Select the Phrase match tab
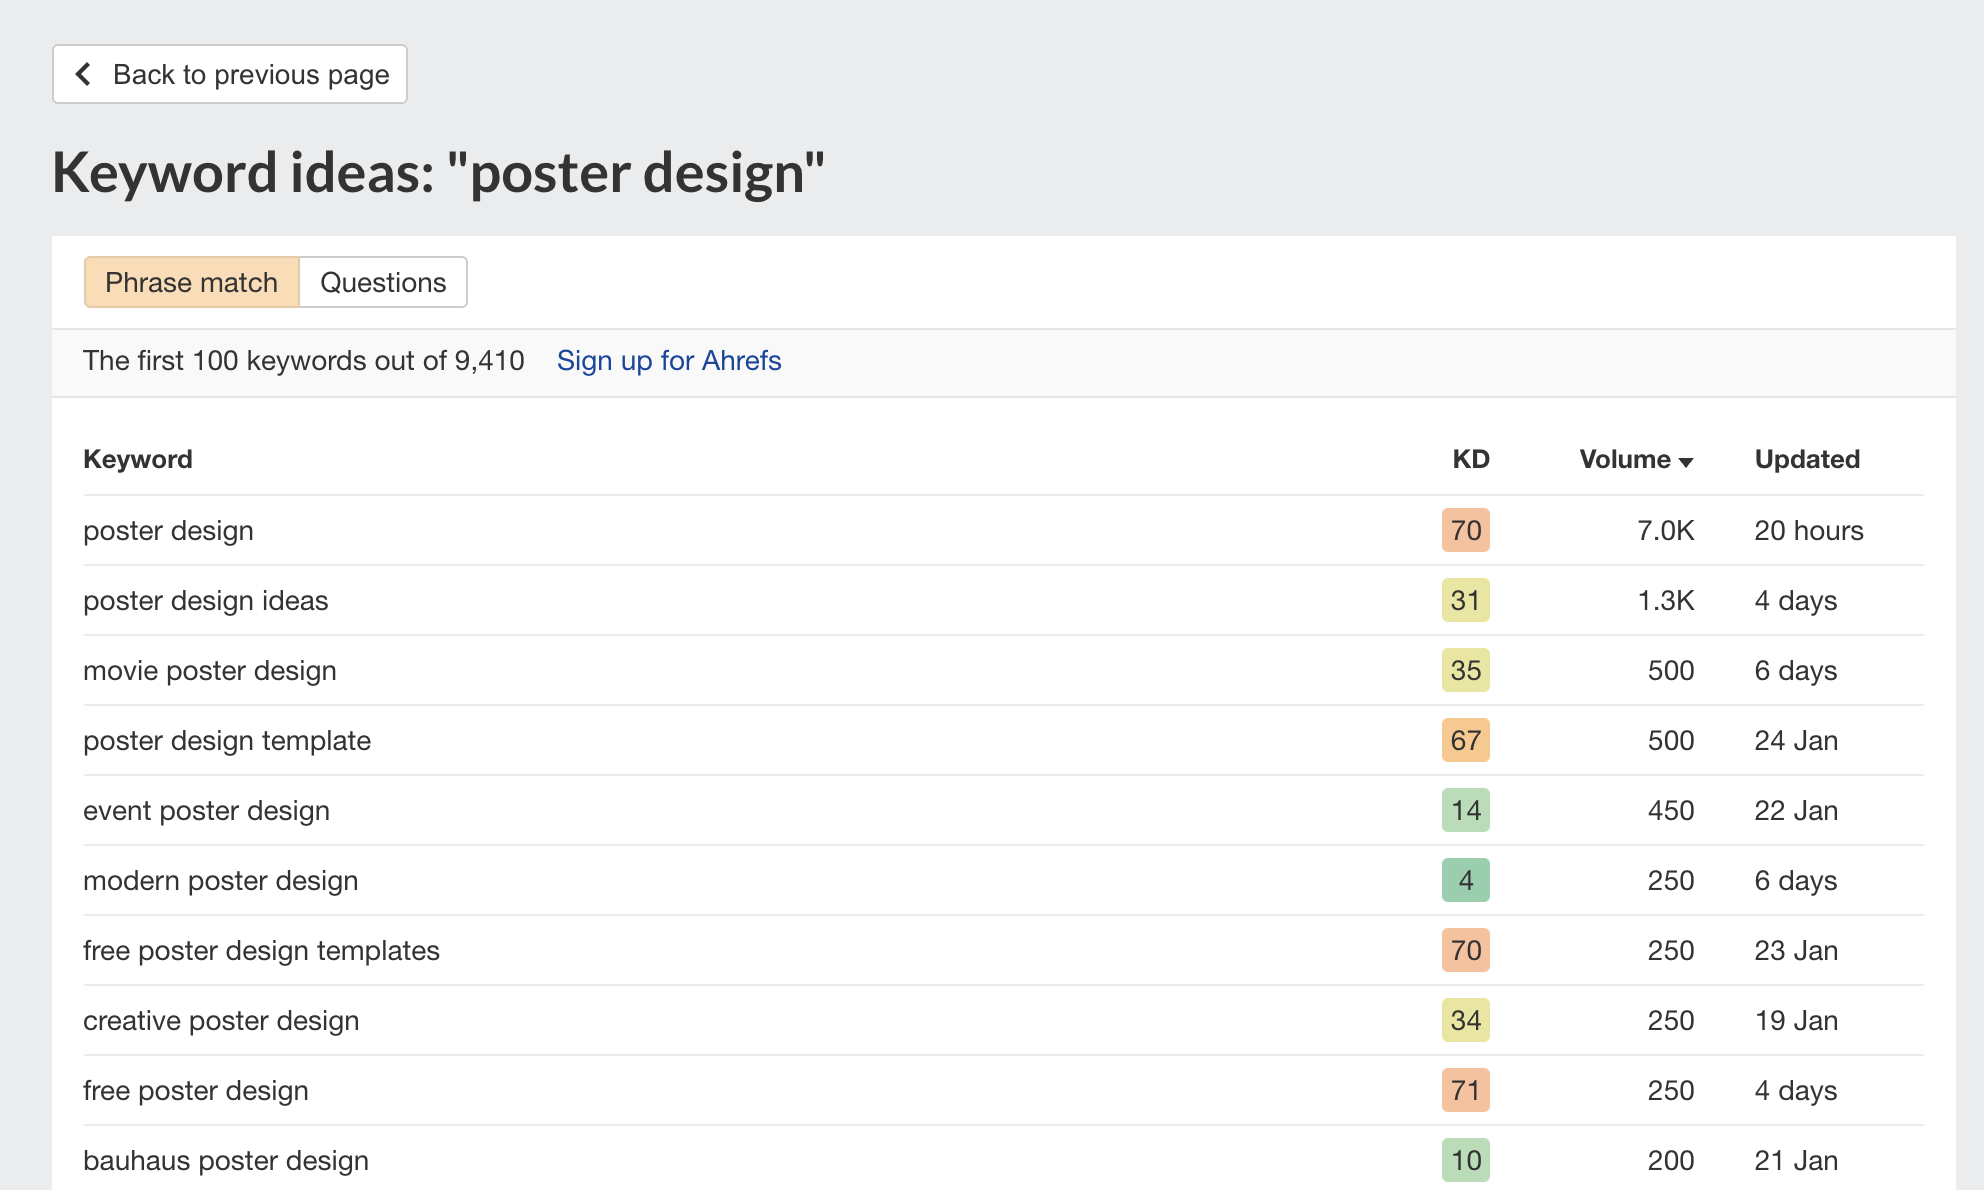The image size is (1984, 1190). [191, 282]
